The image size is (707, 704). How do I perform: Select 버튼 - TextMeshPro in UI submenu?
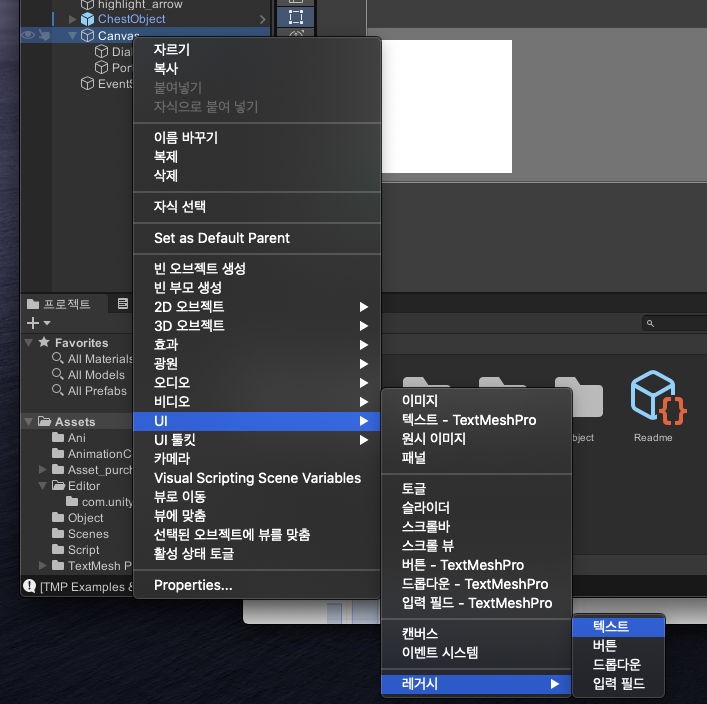pos(477,565)
